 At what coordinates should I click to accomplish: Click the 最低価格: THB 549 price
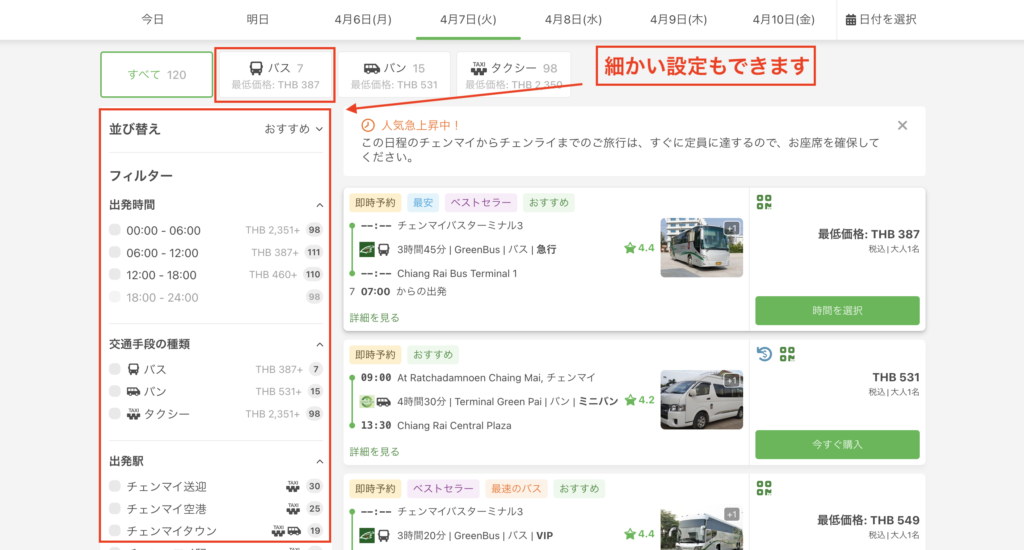click(868, 520)
